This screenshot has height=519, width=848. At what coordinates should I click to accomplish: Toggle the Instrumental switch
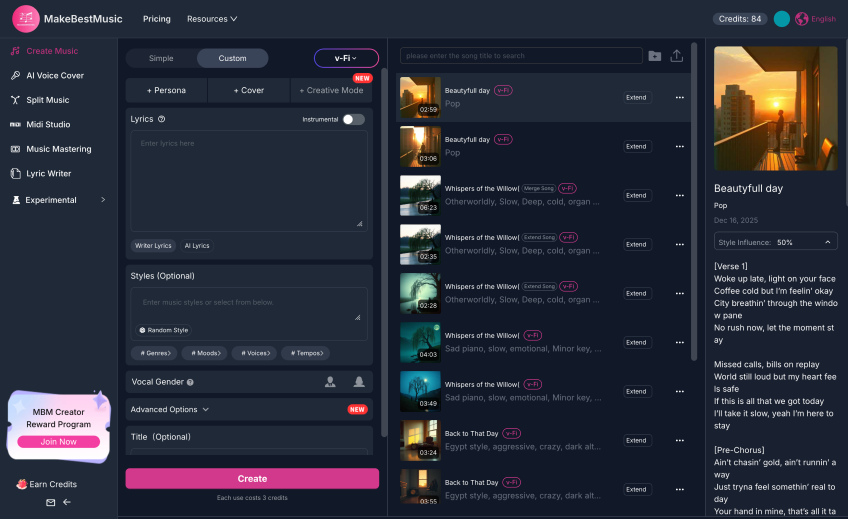point(354,119)
